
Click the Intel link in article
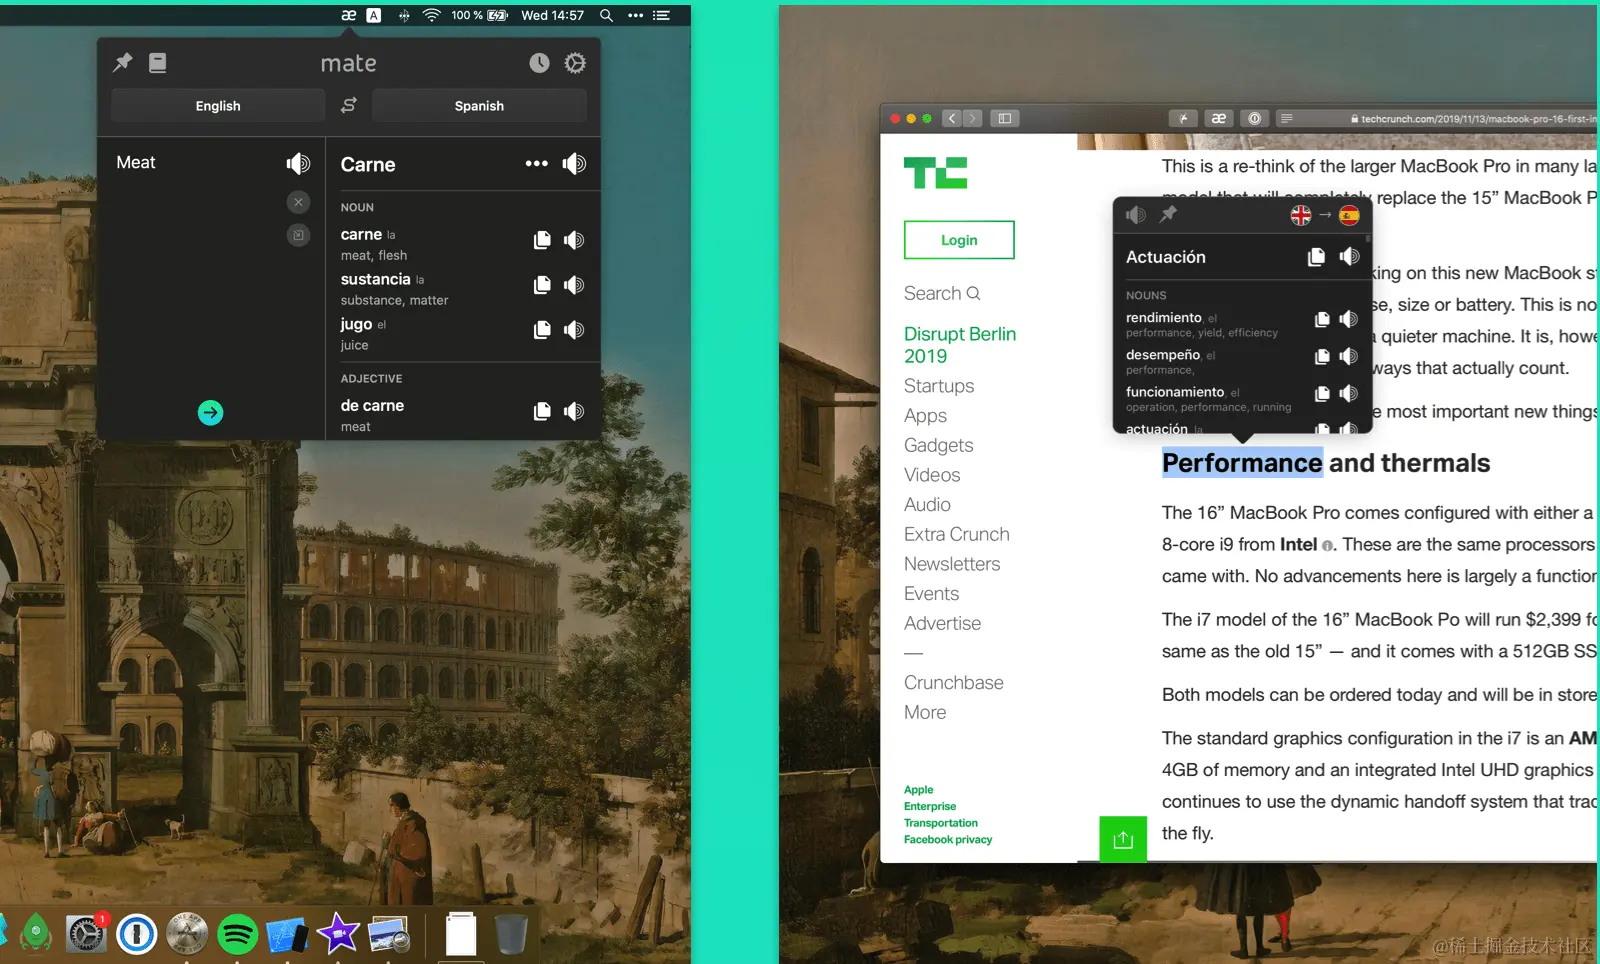(1298, 544)
